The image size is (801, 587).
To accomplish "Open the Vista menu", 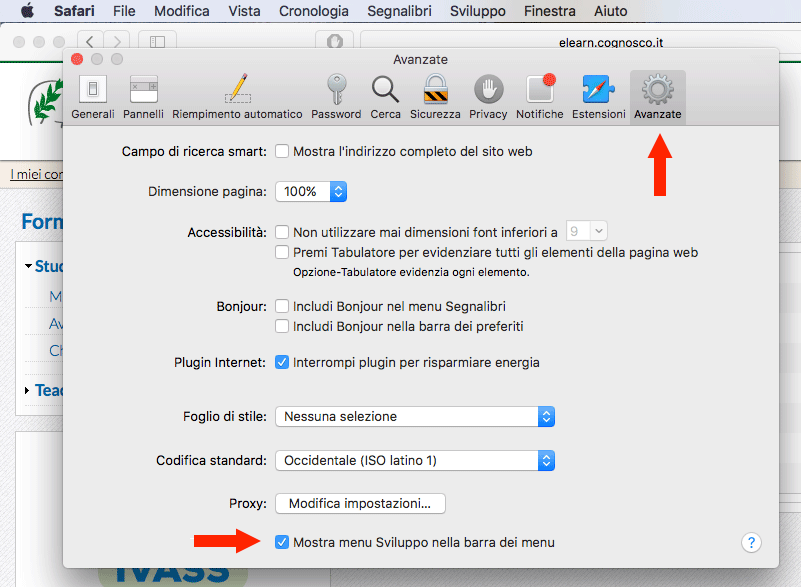I will [x=244, y=11].
